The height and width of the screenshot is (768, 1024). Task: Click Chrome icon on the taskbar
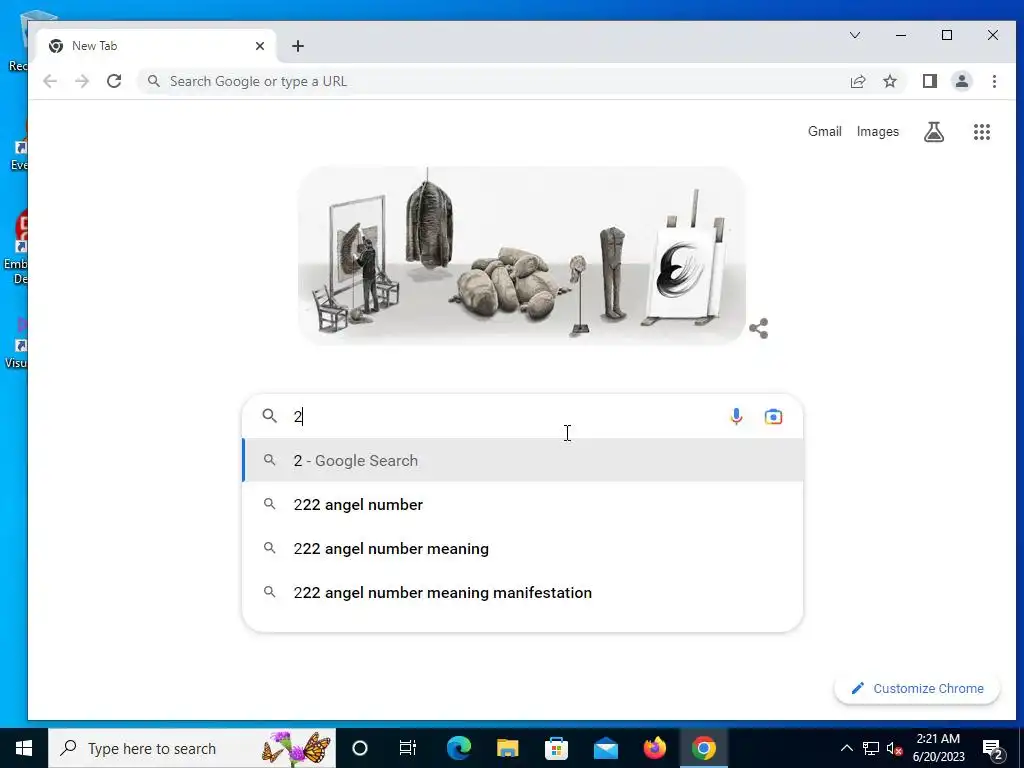click(x=703, y=748)
